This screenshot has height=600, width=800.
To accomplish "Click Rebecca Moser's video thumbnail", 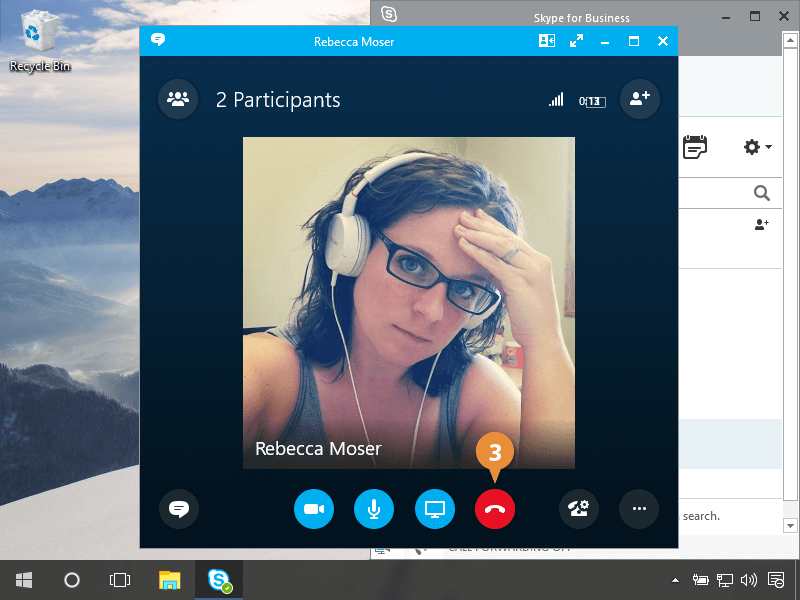I will coord(408,302).
